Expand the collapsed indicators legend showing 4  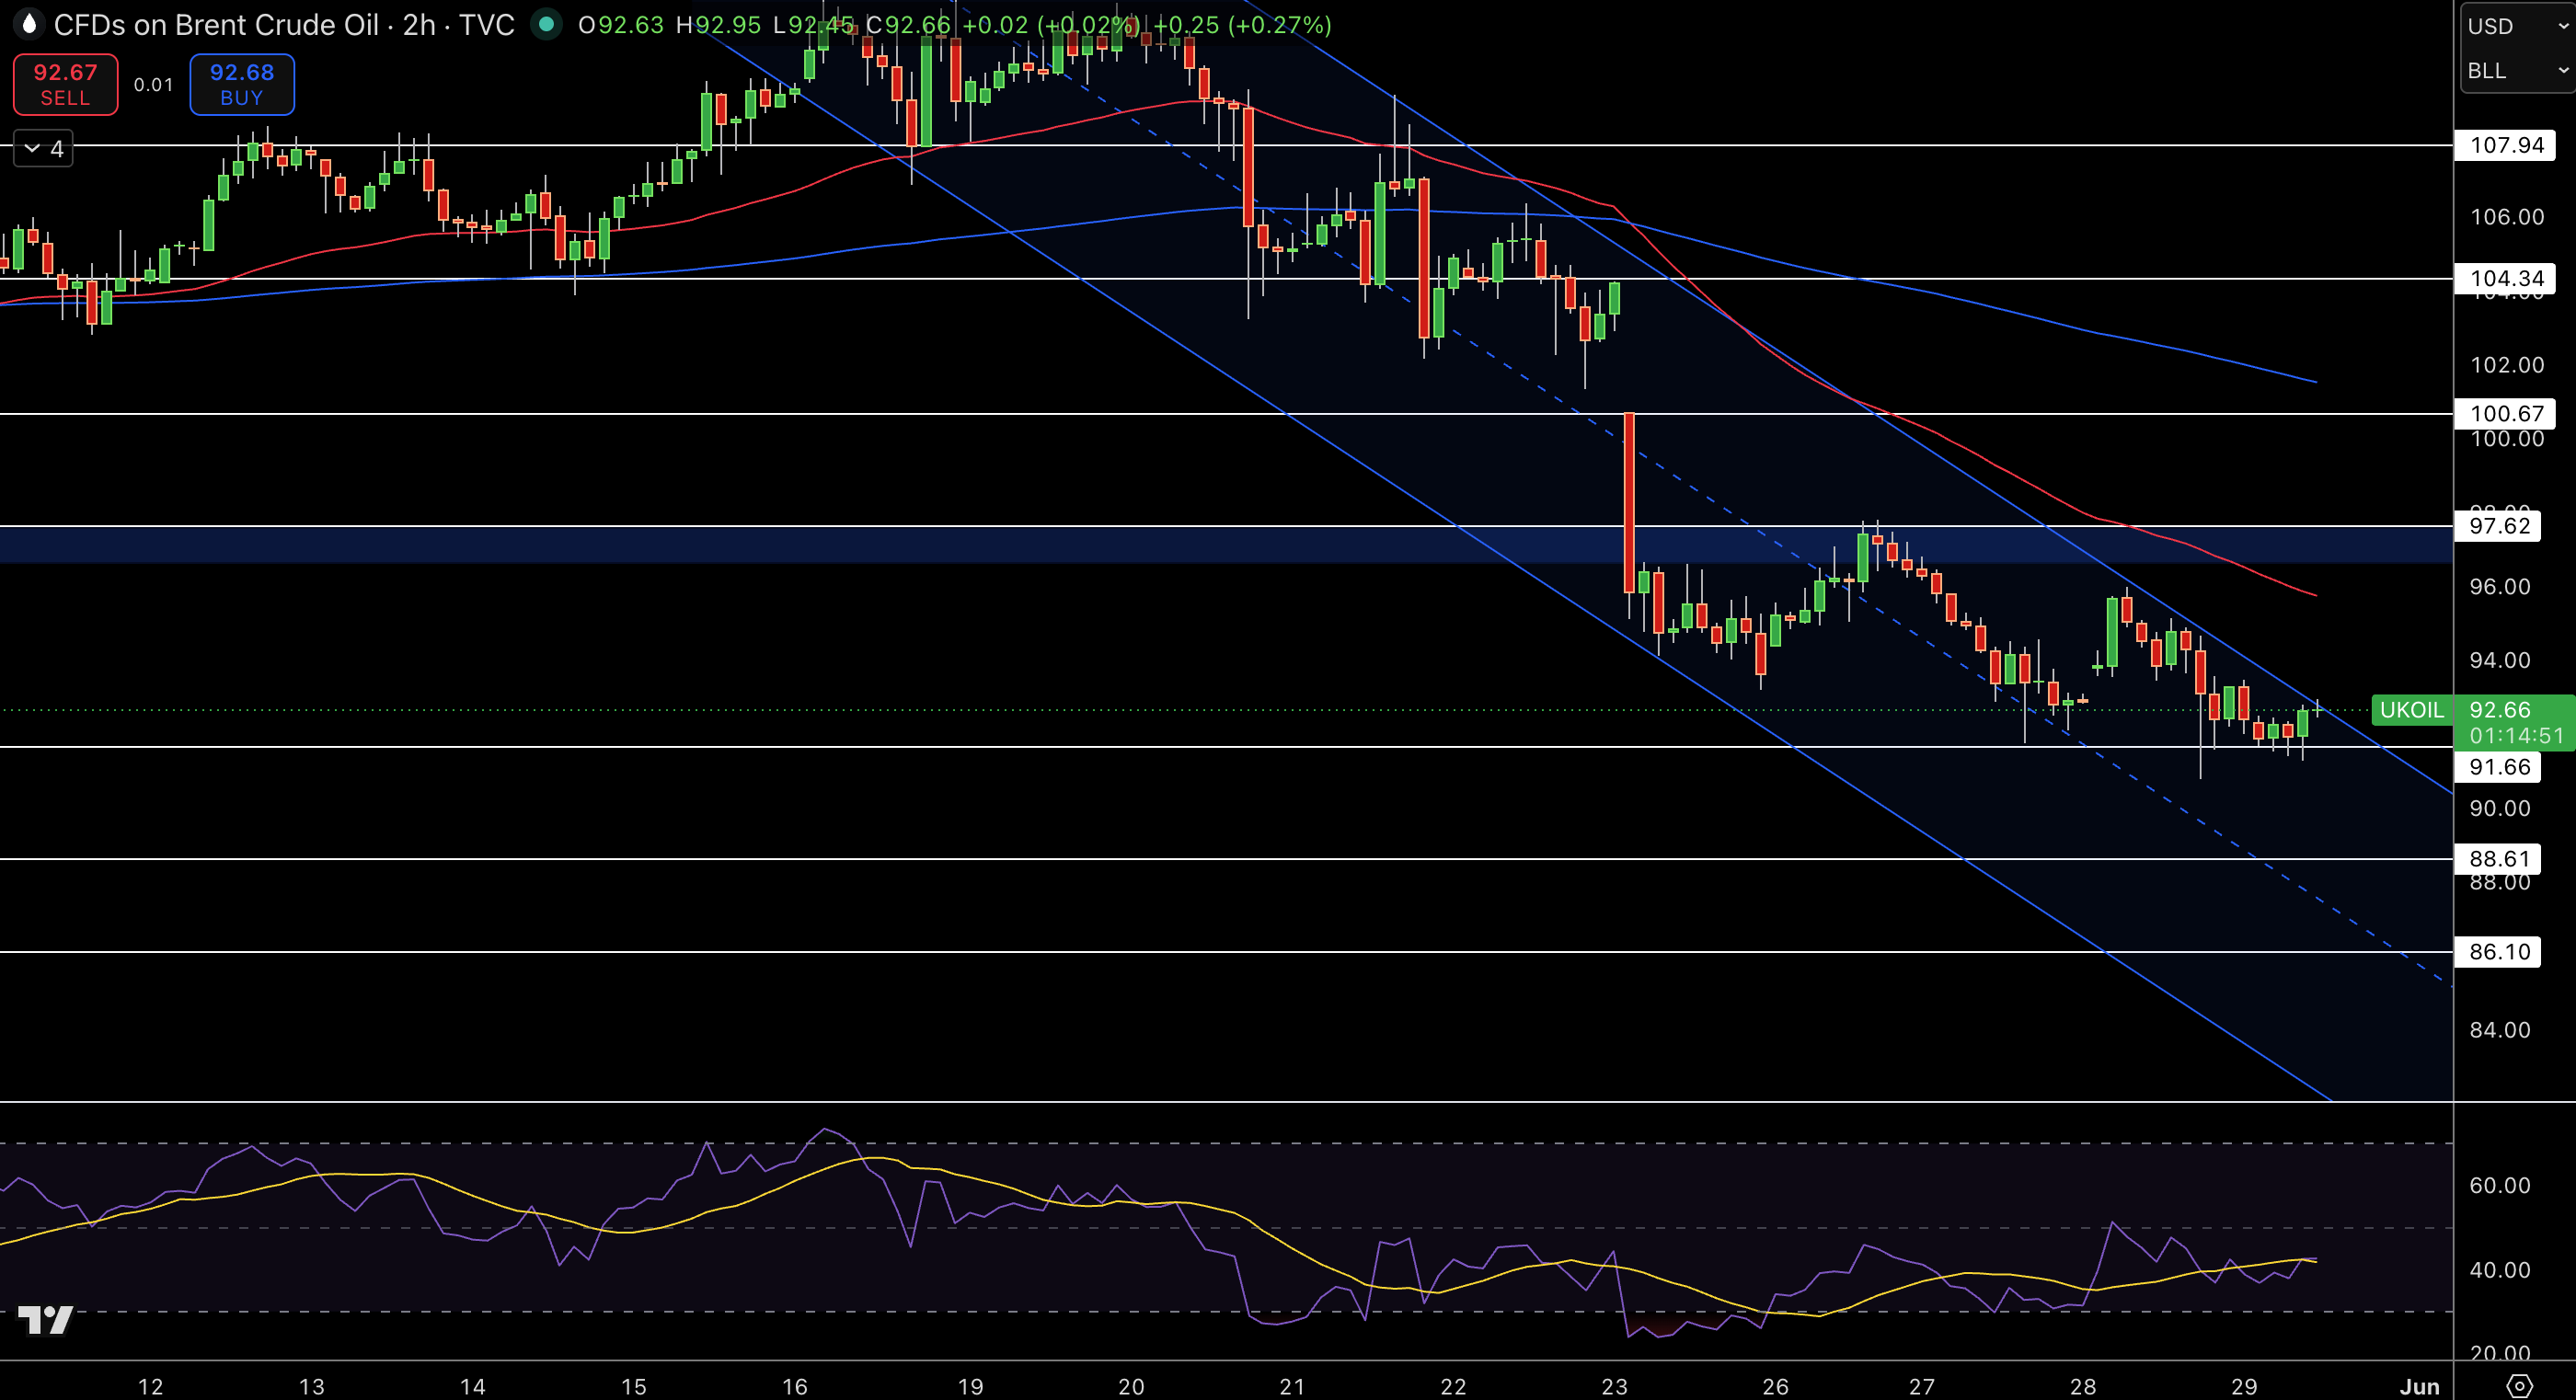(43, 149)
